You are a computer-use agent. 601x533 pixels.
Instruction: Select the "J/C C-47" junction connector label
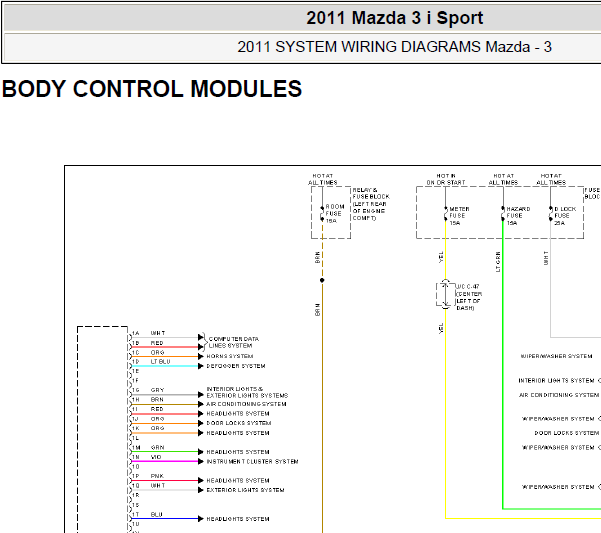coord(468,297)
